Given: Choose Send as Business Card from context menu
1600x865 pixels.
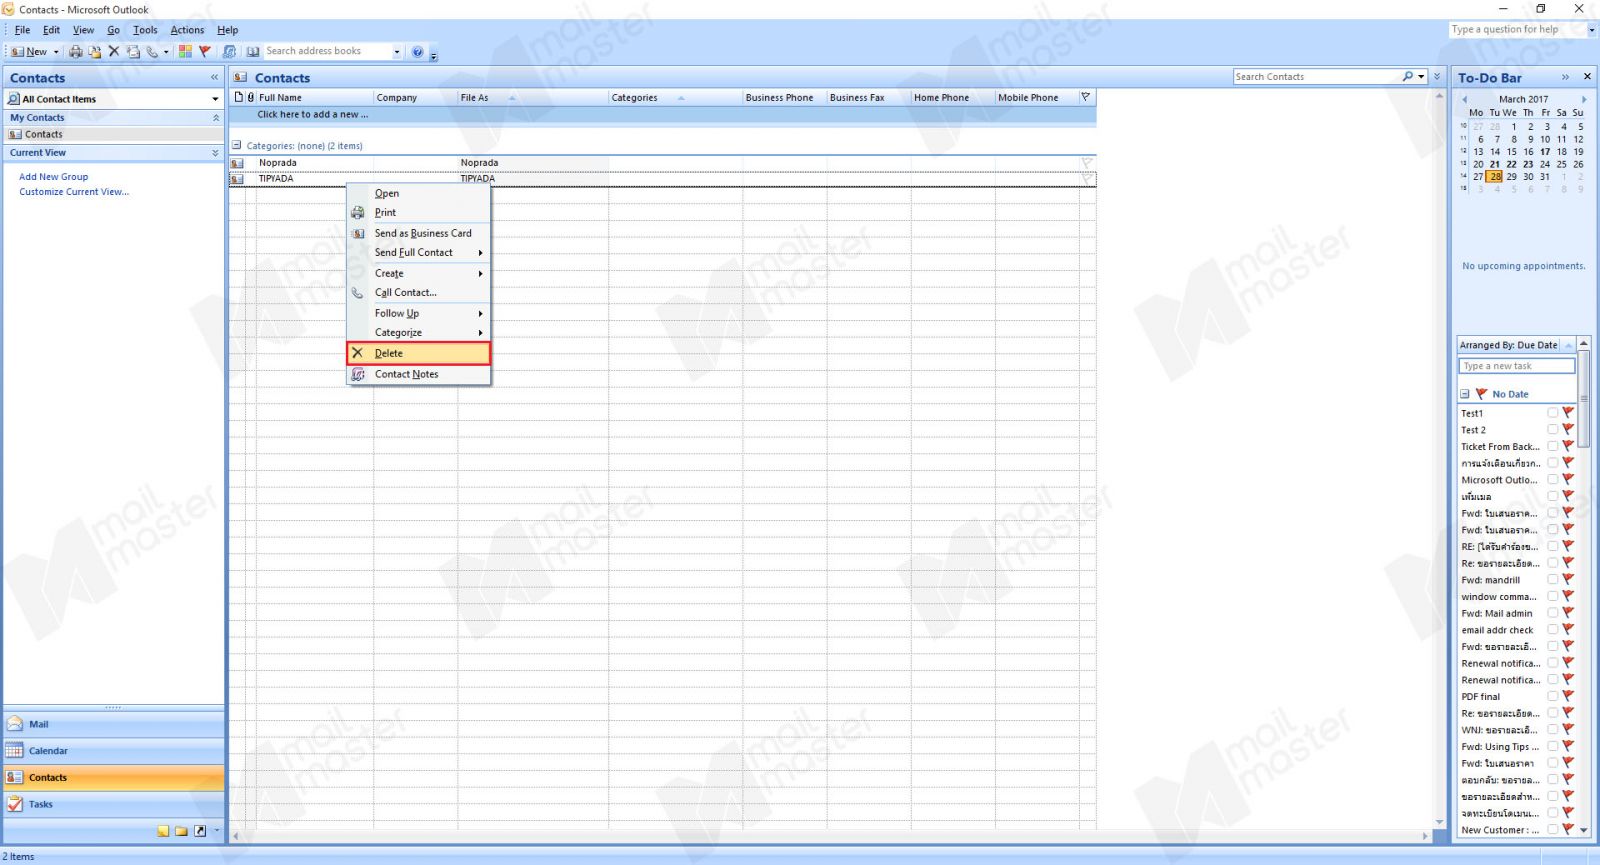Looking at the screenshot, I should [x=418, y=233].
